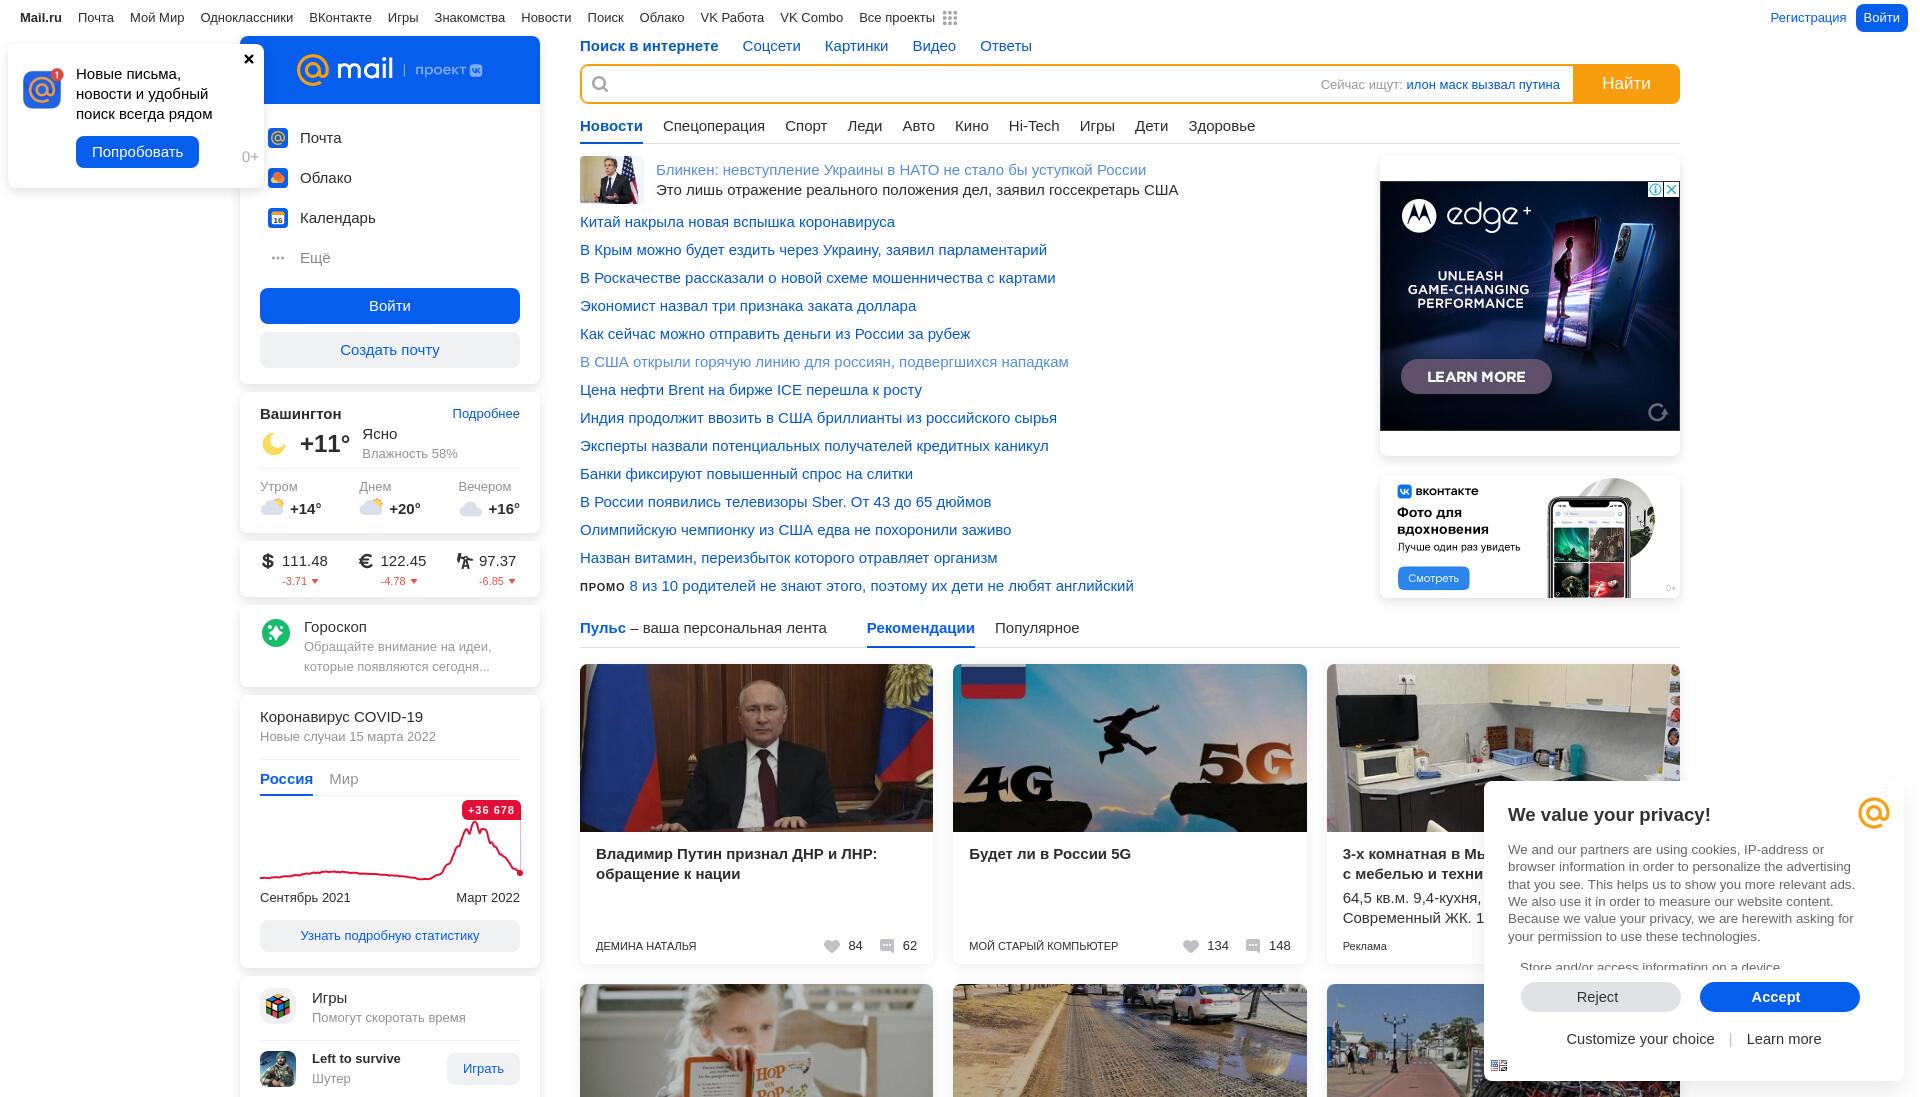1920x1097 pixels.
Task: Open news about China coronavirus outbreak
Action: point(737,222)
